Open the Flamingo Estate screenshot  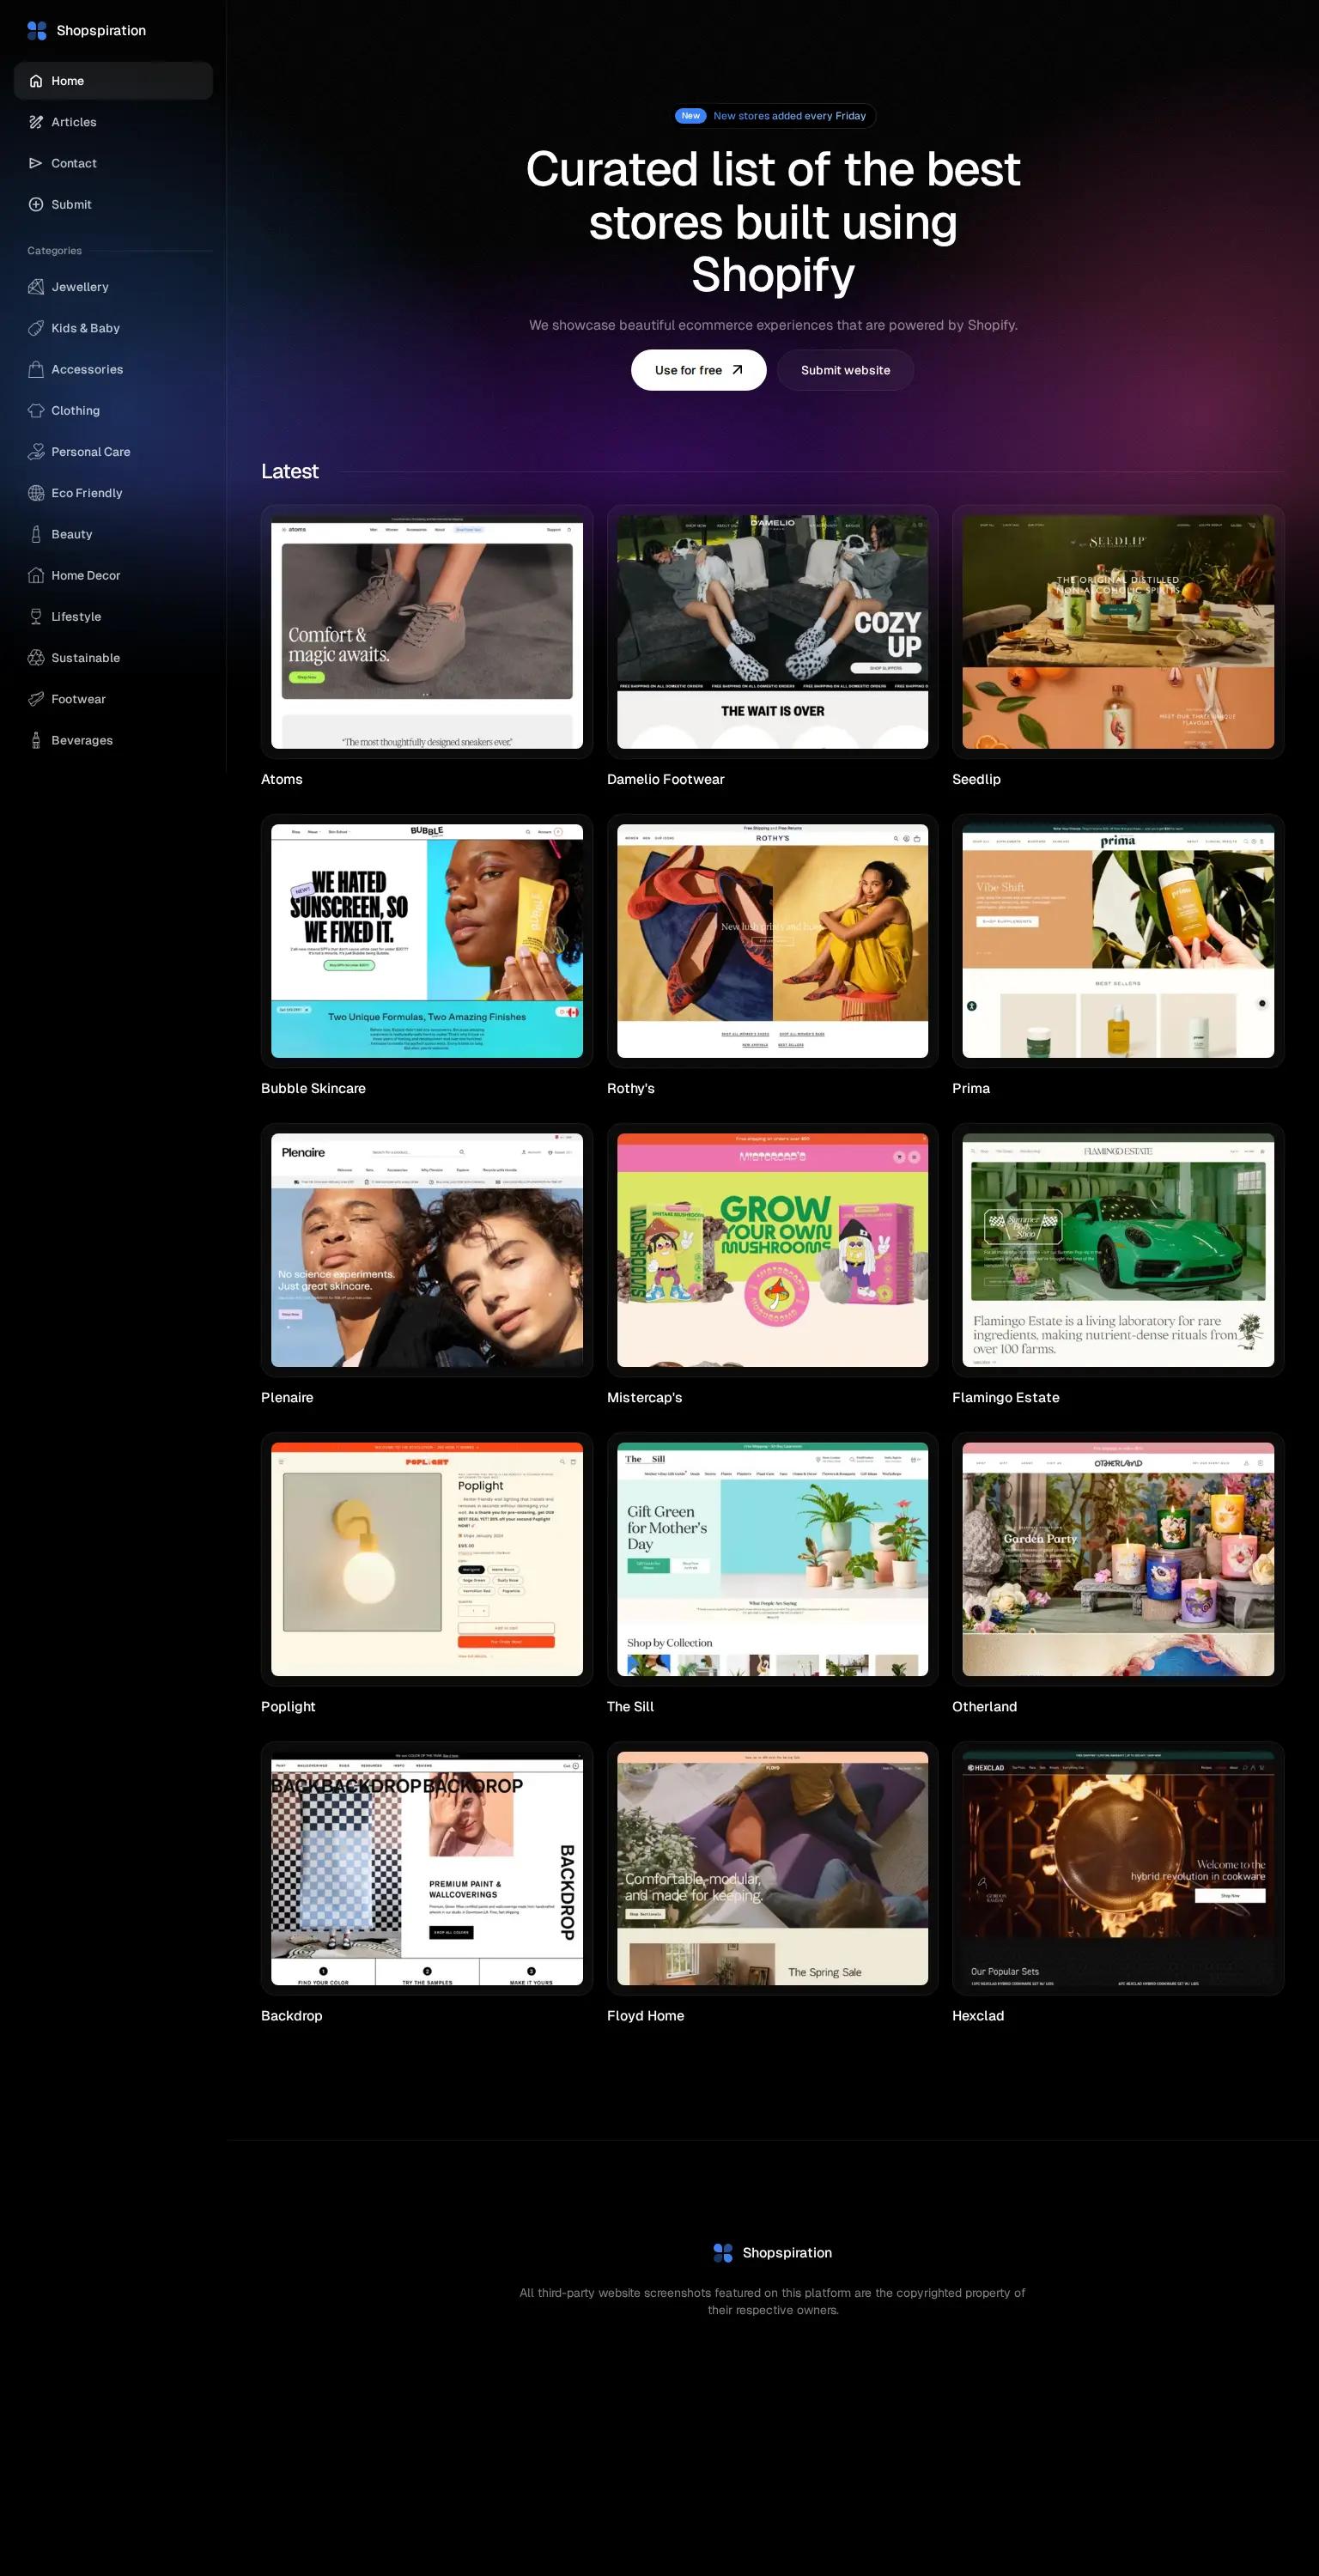pos(1118,1250)
